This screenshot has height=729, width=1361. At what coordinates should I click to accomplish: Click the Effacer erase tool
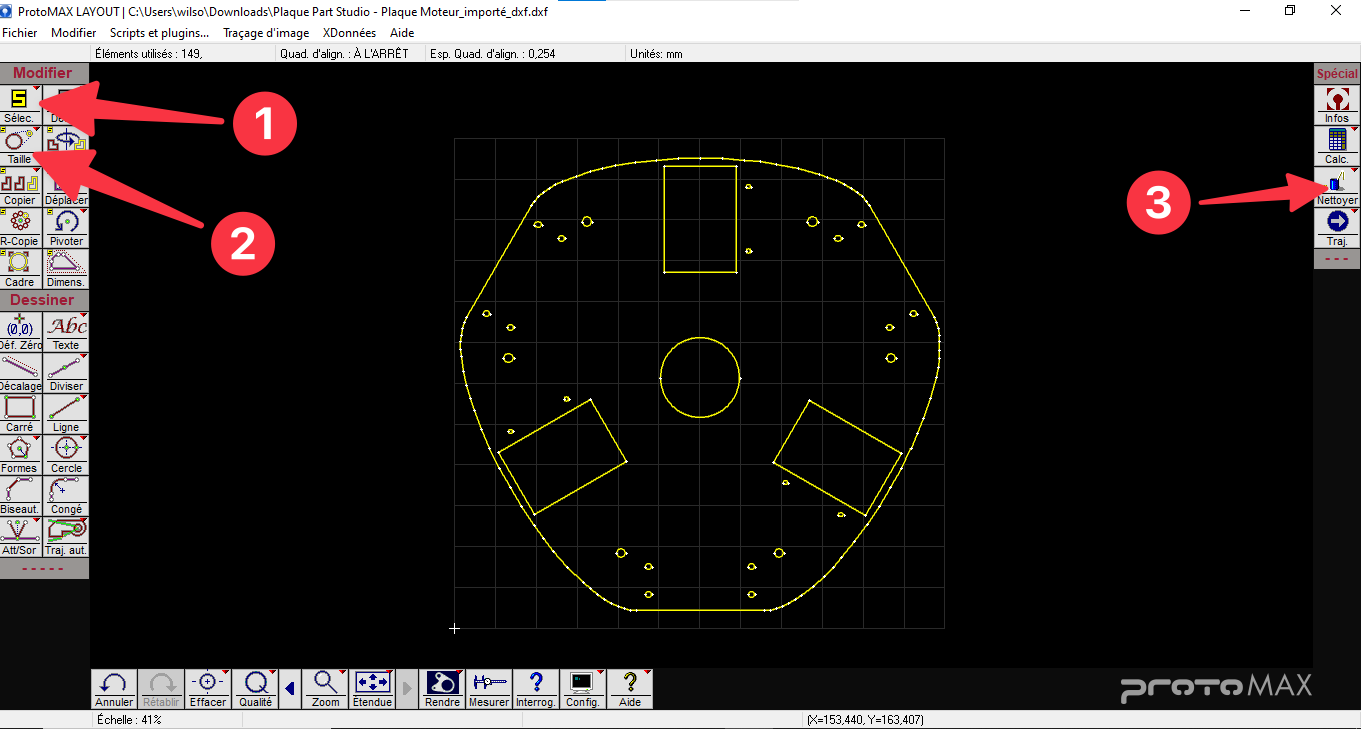pos(208,689)
